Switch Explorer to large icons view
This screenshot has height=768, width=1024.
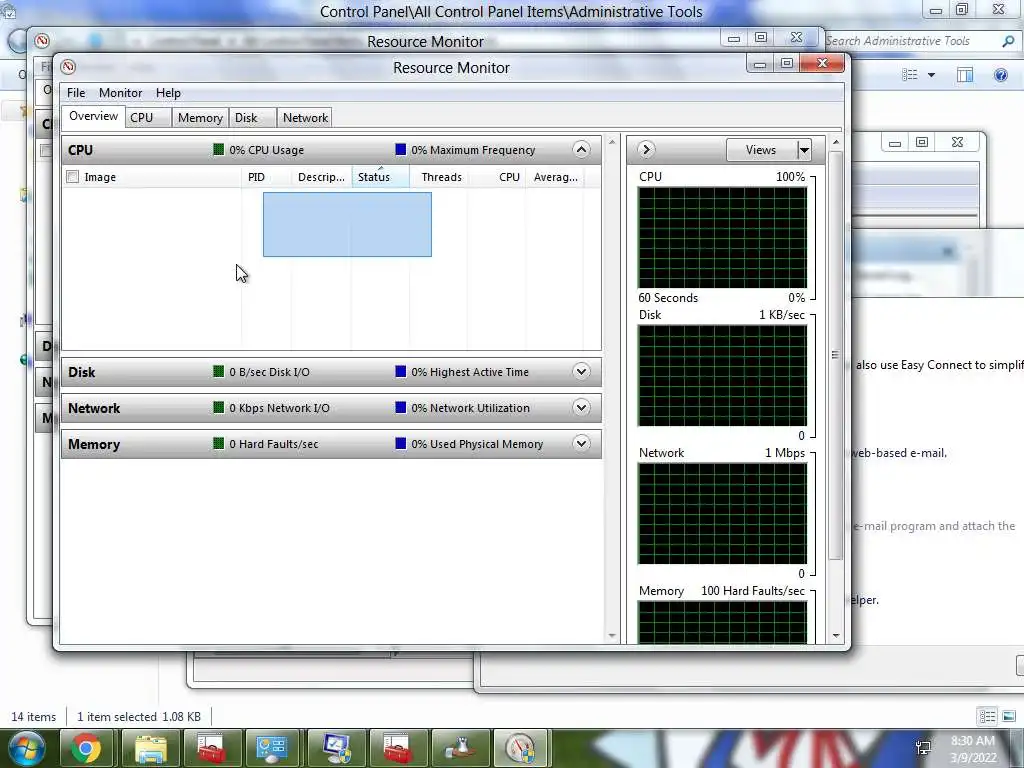1009,716
